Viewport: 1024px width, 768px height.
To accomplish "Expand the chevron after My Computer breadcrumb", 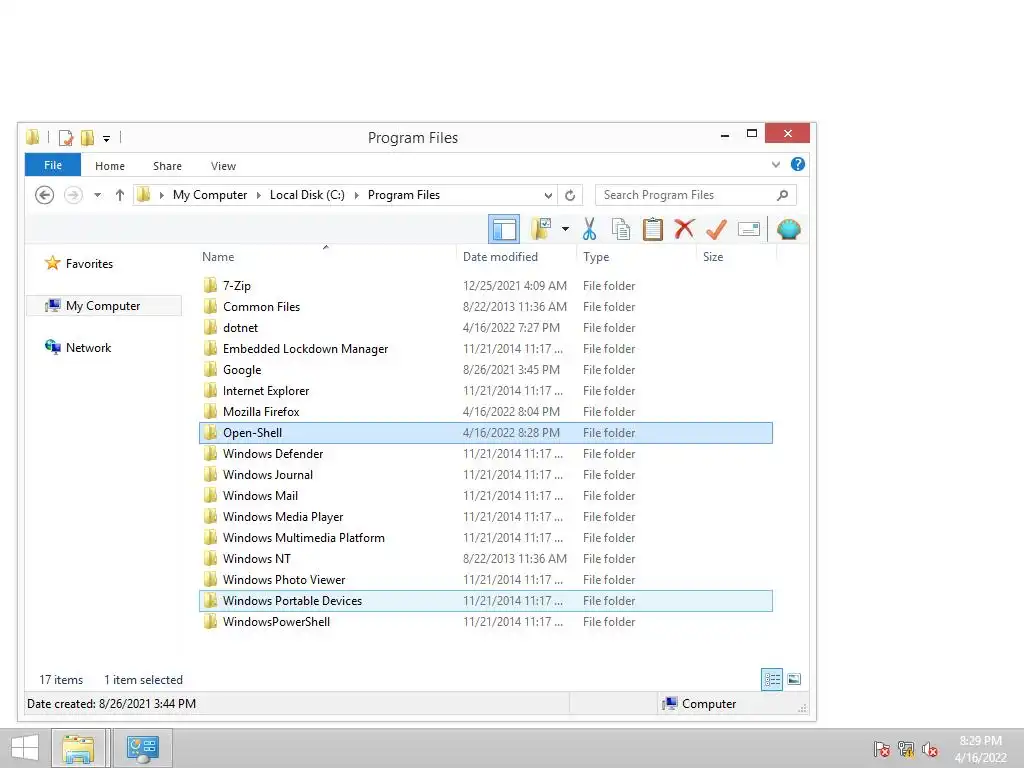I will click(x=259, y=195).
